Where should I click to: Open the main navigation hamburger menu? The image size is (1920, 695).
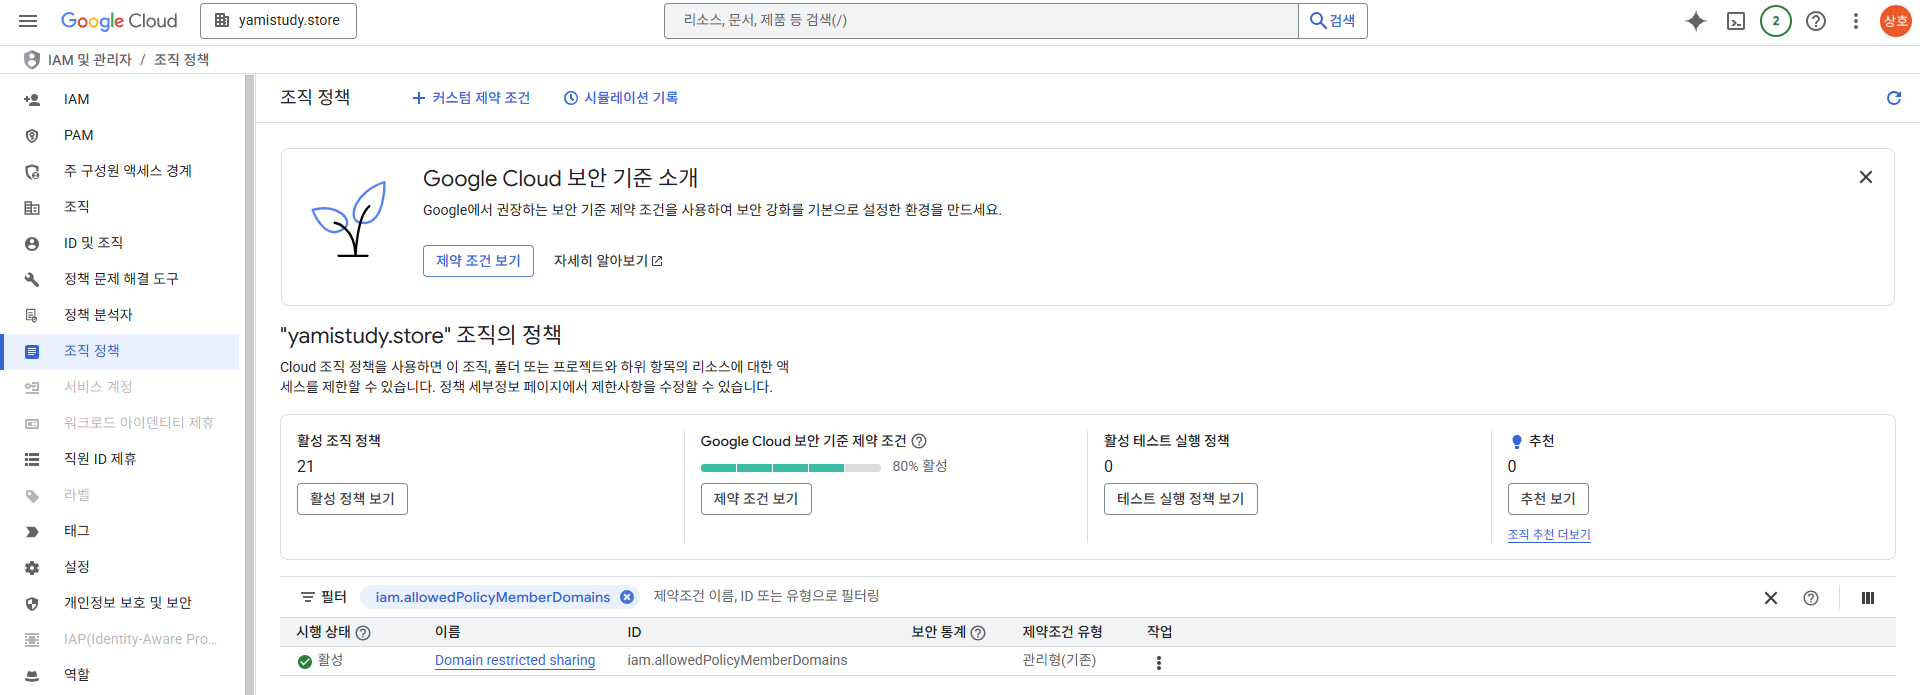click(x=28, y=21)
